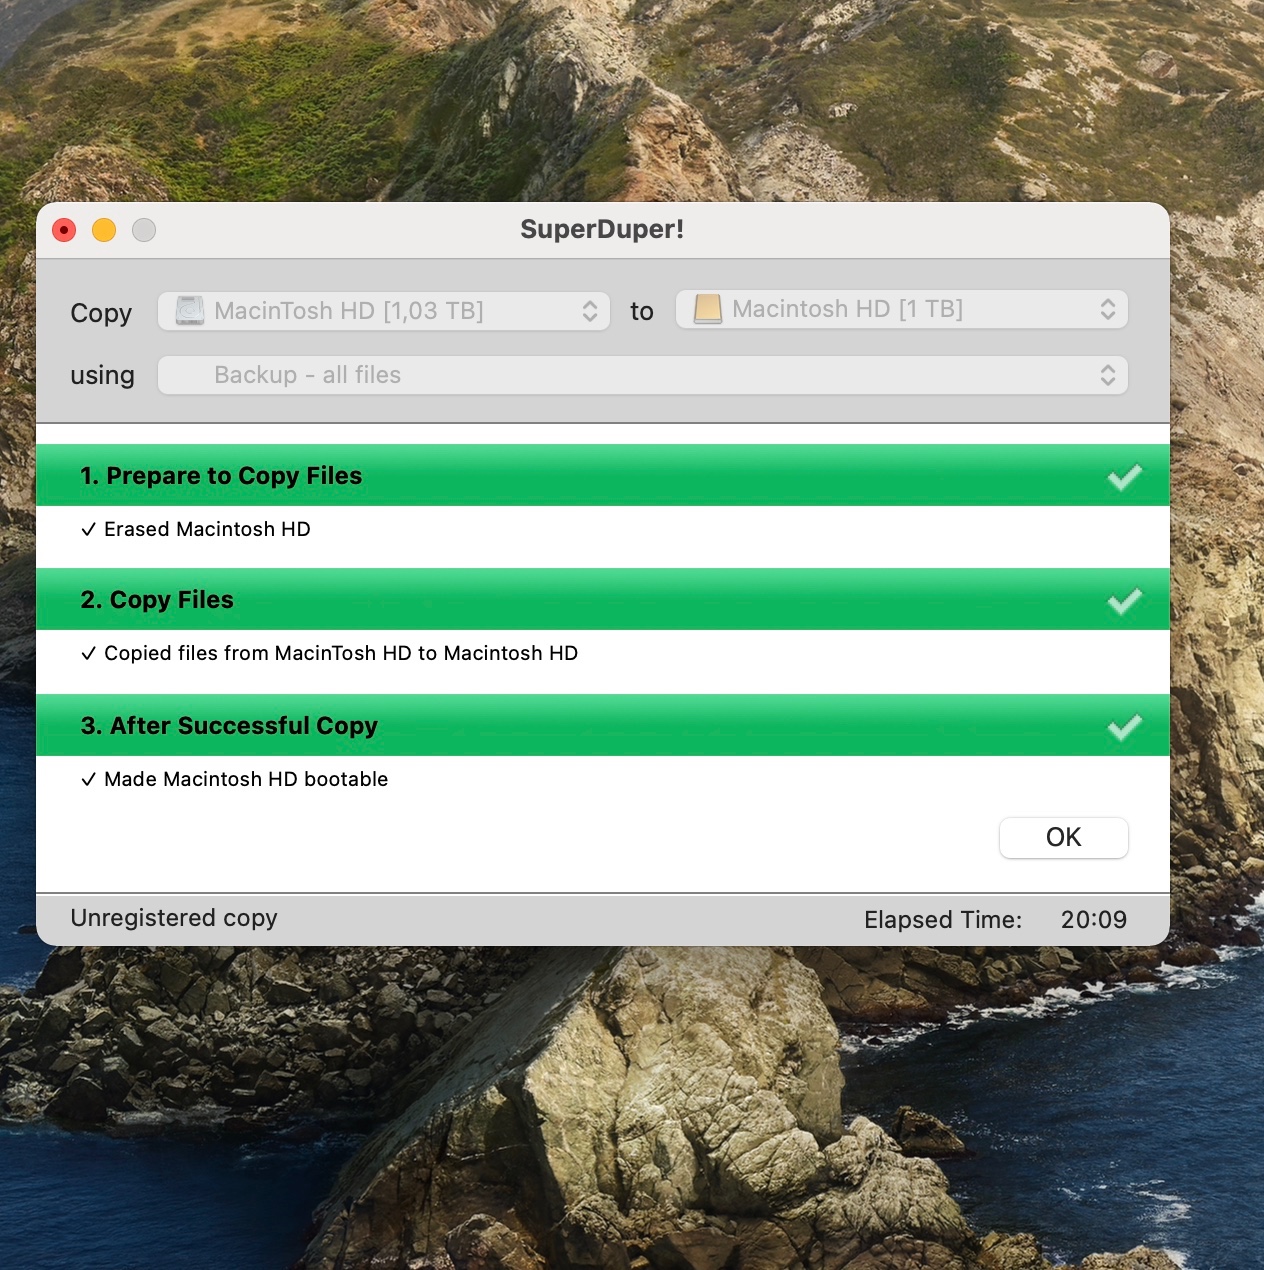Click the internal disk icon in source dropdown
The image size is (1264, 1270).
point(190,311)
